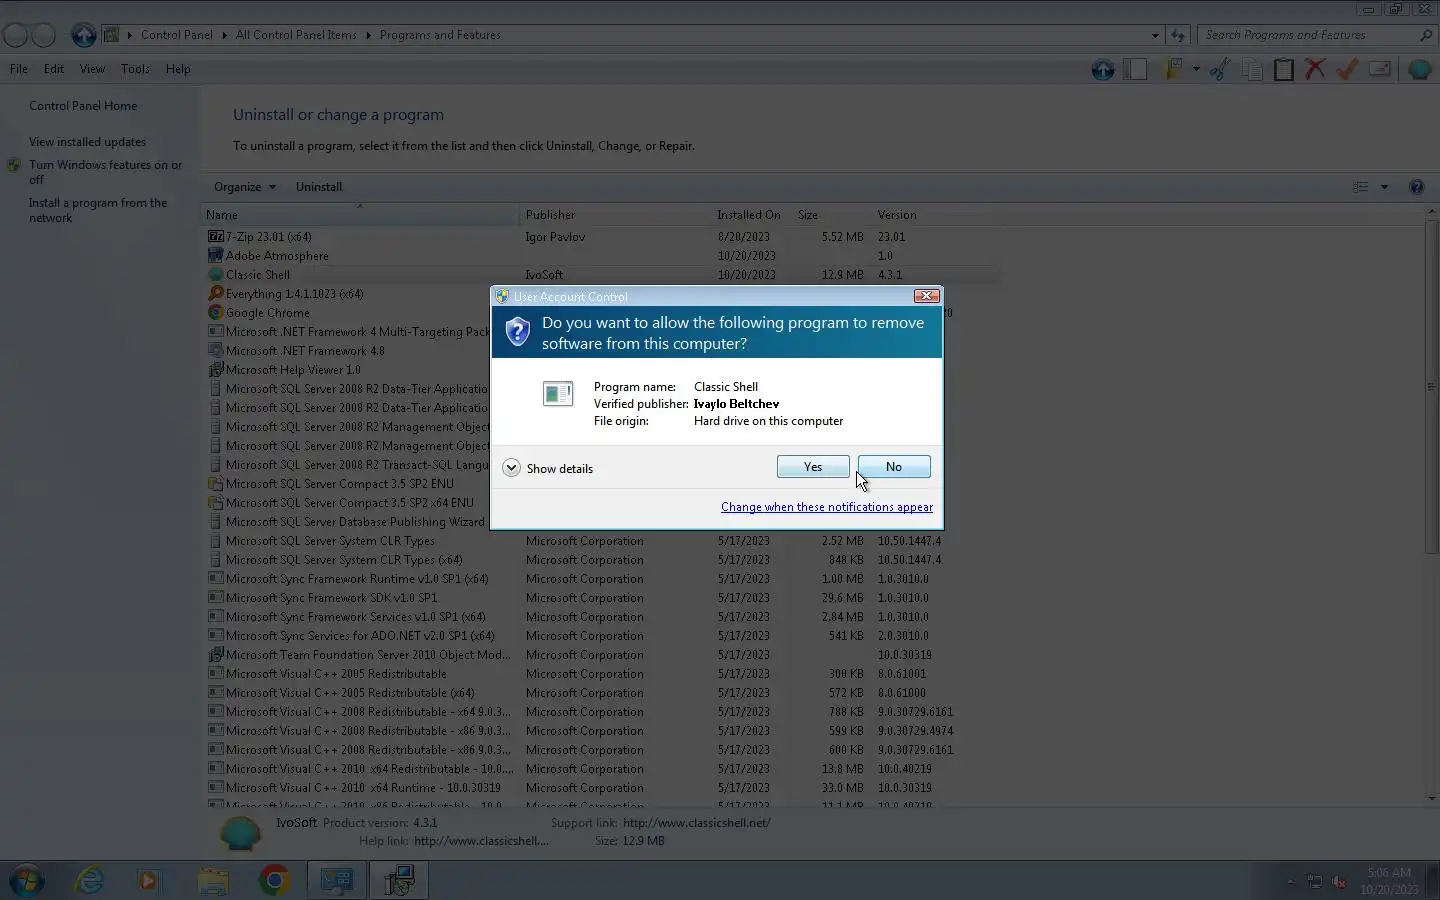
Task: Sort by the Name column header
Action: coord(360,215)
